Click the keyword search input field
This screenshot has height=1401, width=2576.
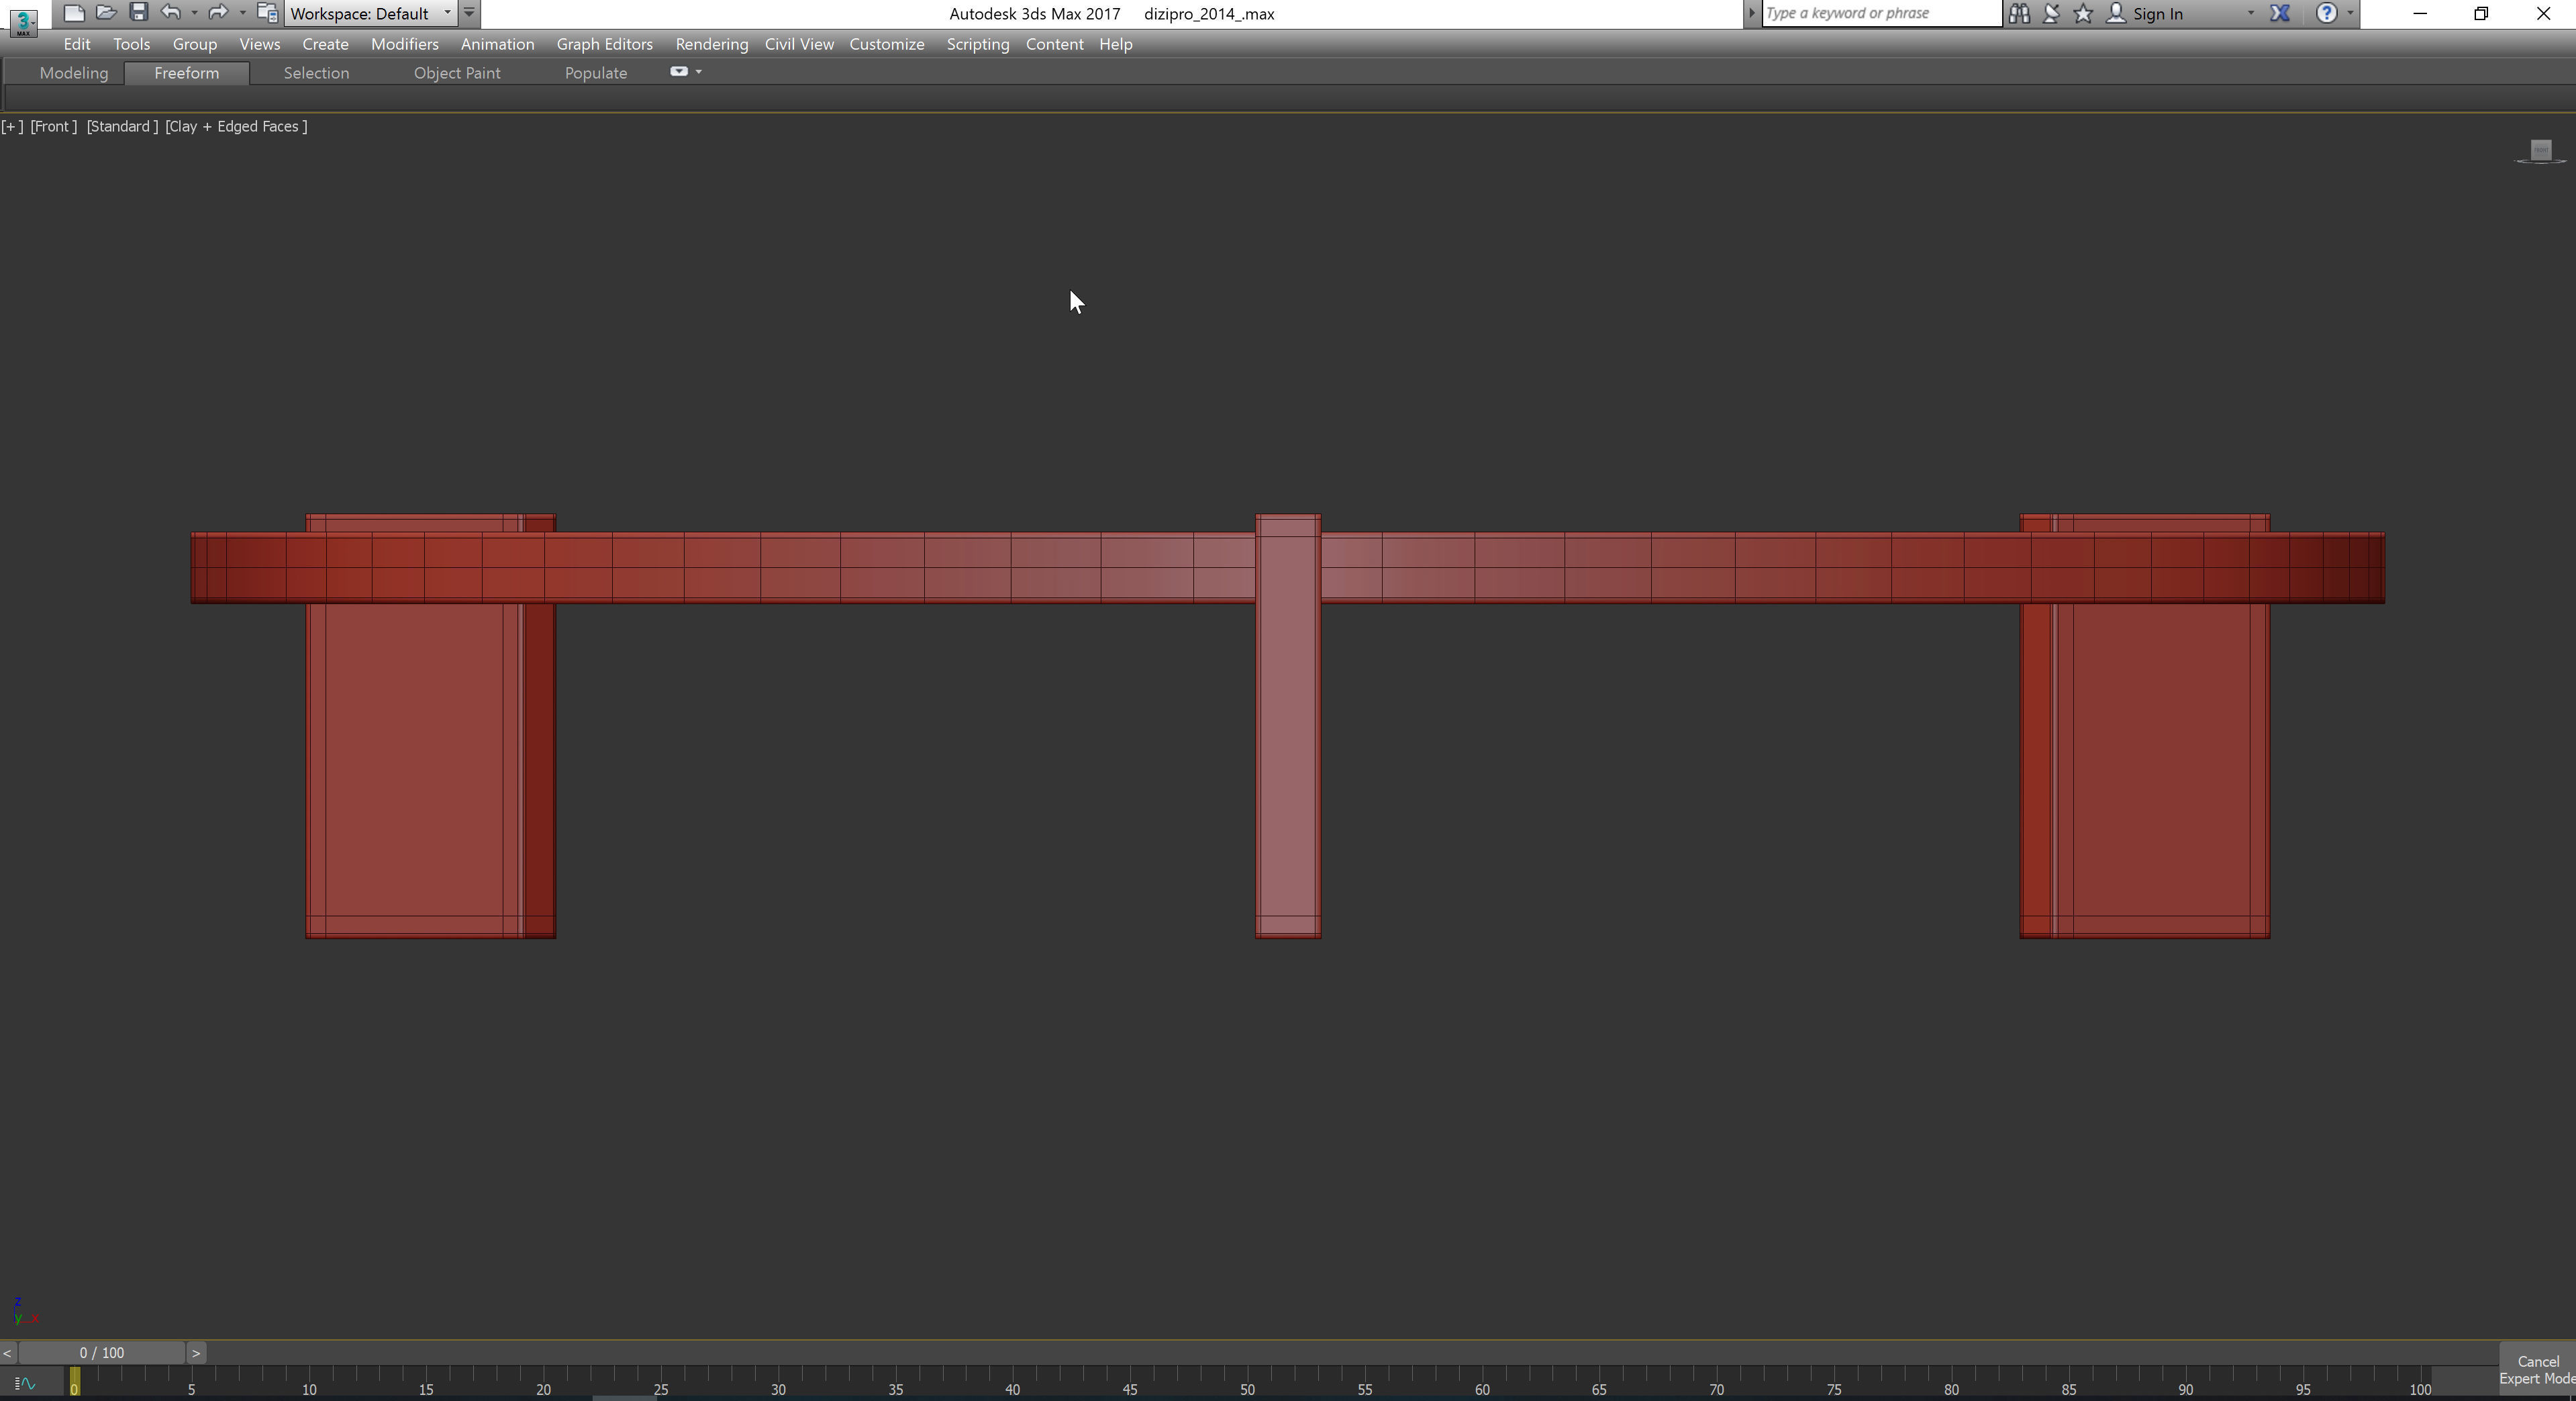pyautogui.click(x=1880, y=13)
